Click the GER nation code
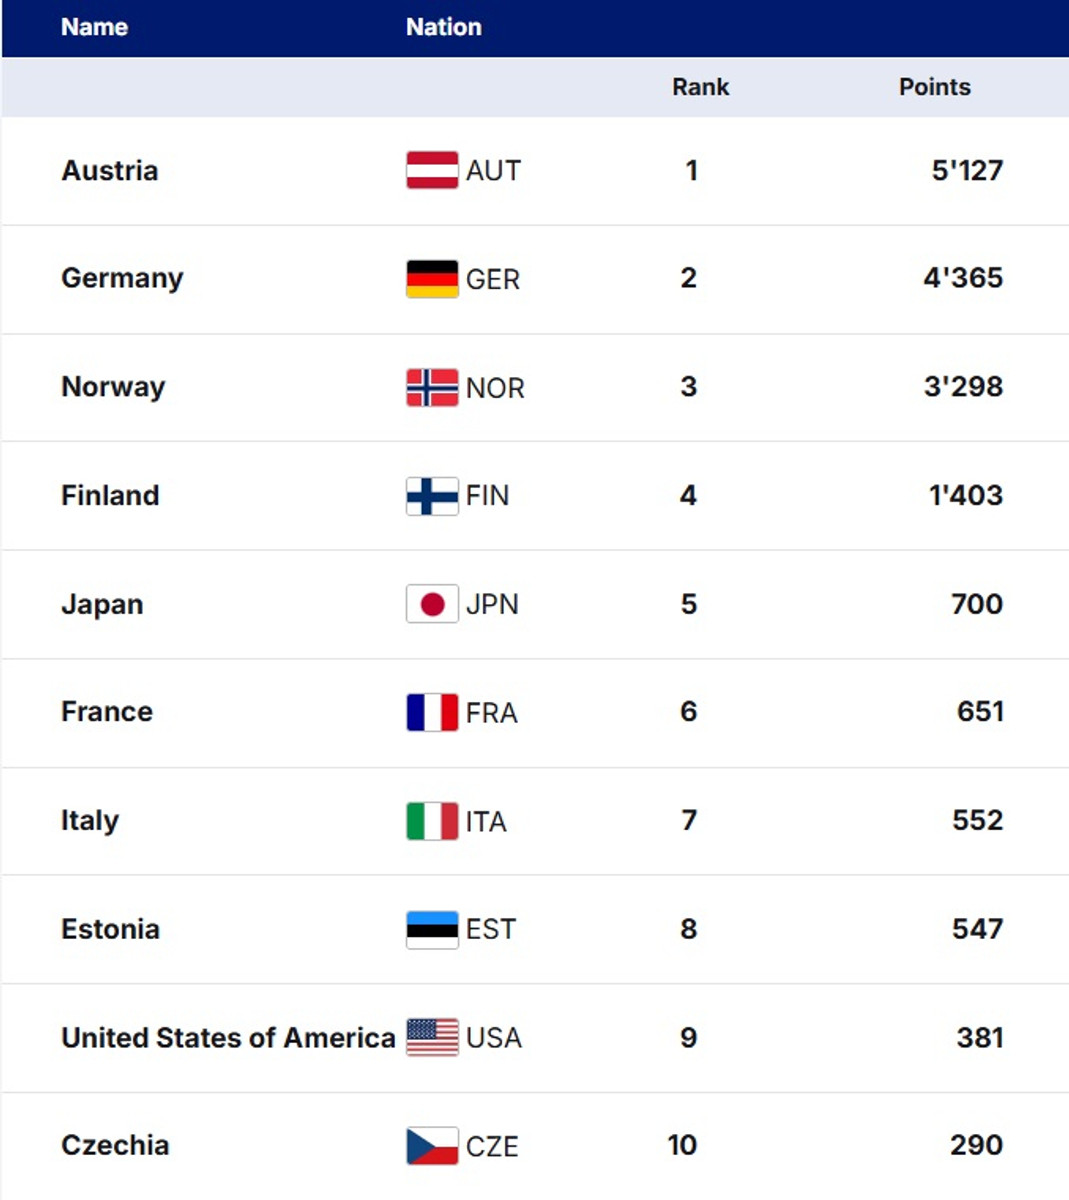 point(493,279)
